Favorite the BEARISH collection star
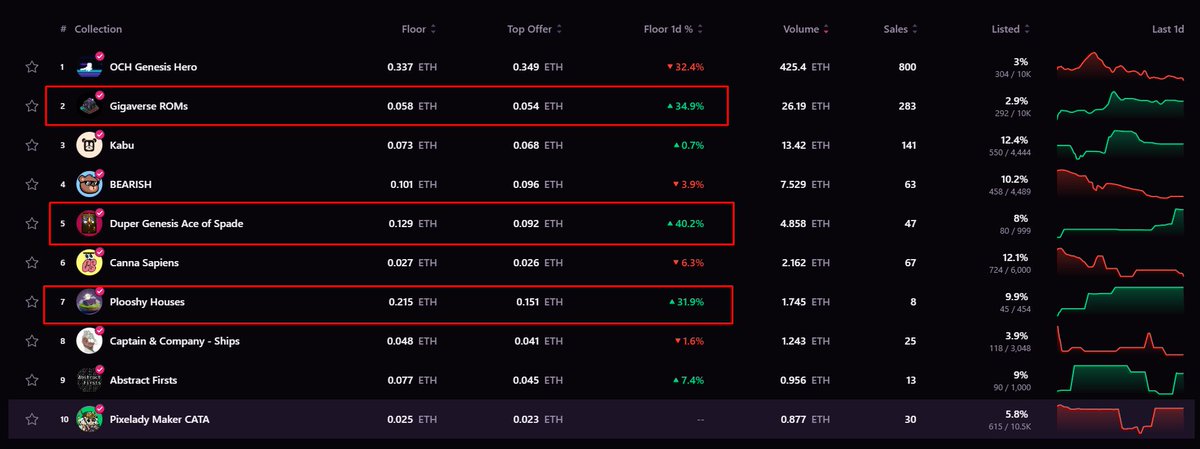The image size is (1200, 449). point(32,185)
